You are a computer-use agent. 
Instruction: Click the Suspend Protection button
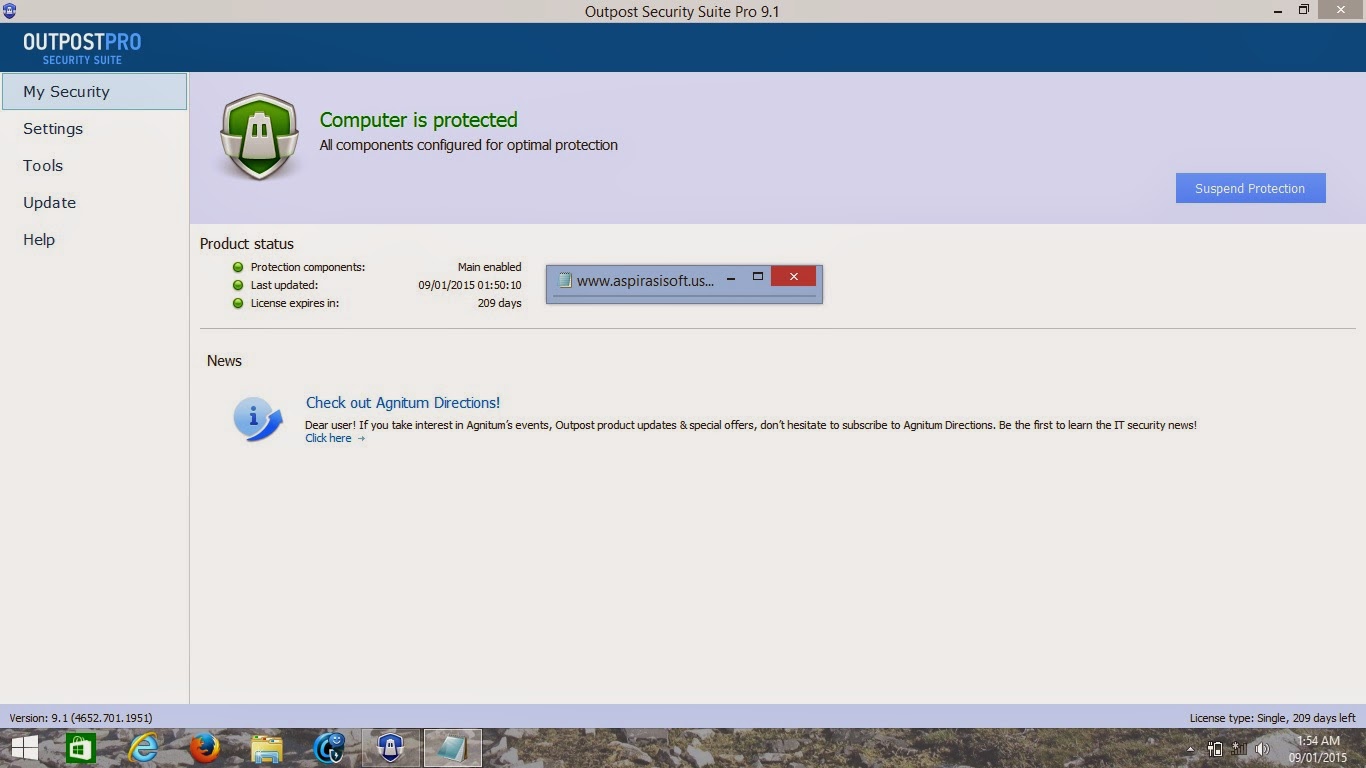[x=1250, y=188]
